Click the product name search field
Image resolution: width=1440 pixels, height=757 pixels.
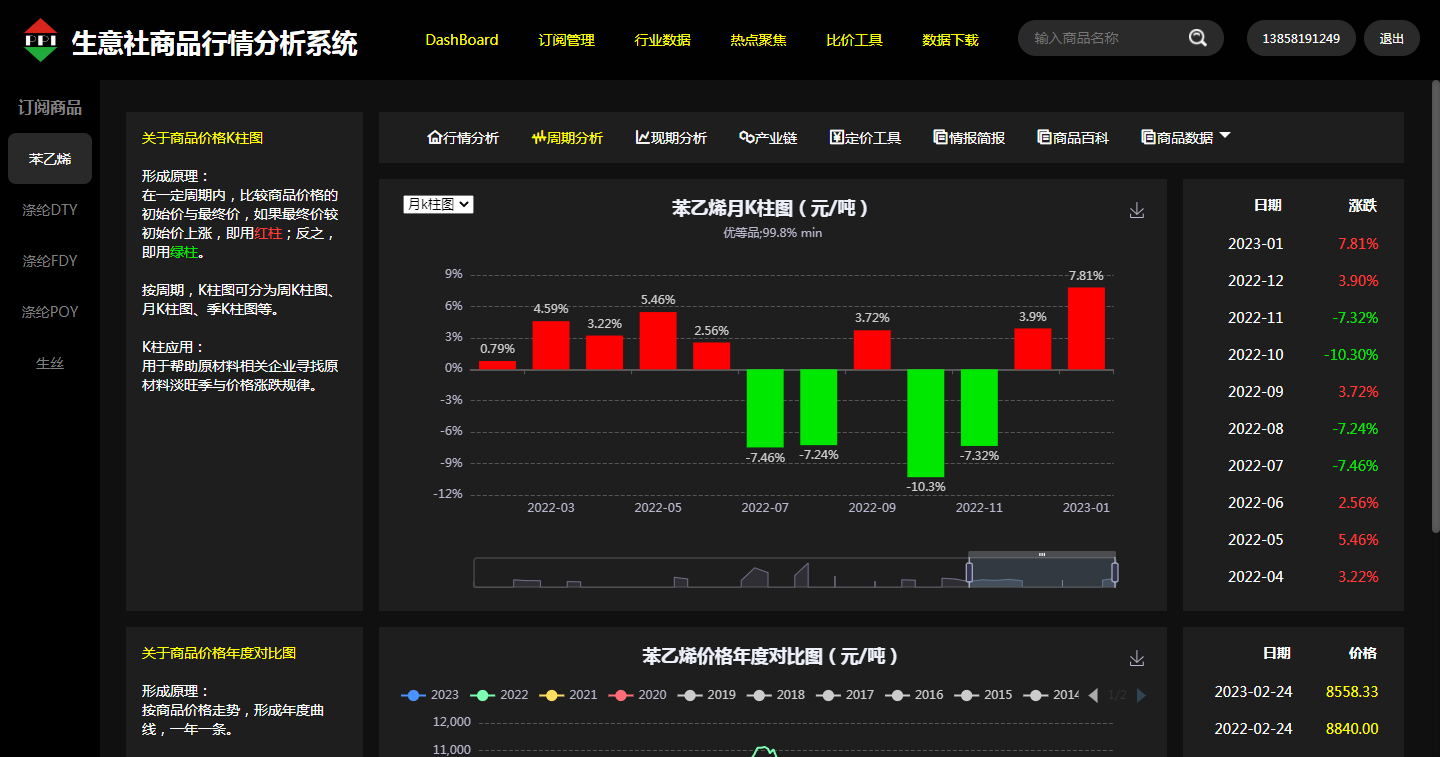(x=1105, y=38)
